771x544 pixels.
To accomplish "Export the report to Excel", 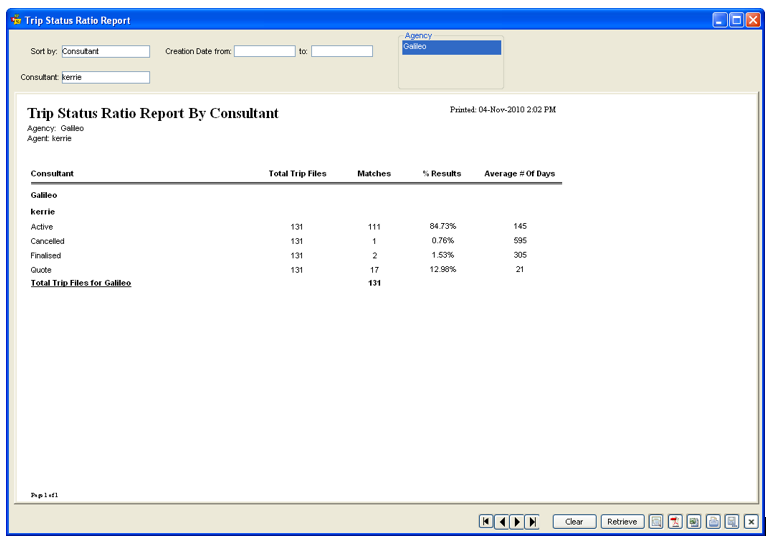I will click(694, 521).
